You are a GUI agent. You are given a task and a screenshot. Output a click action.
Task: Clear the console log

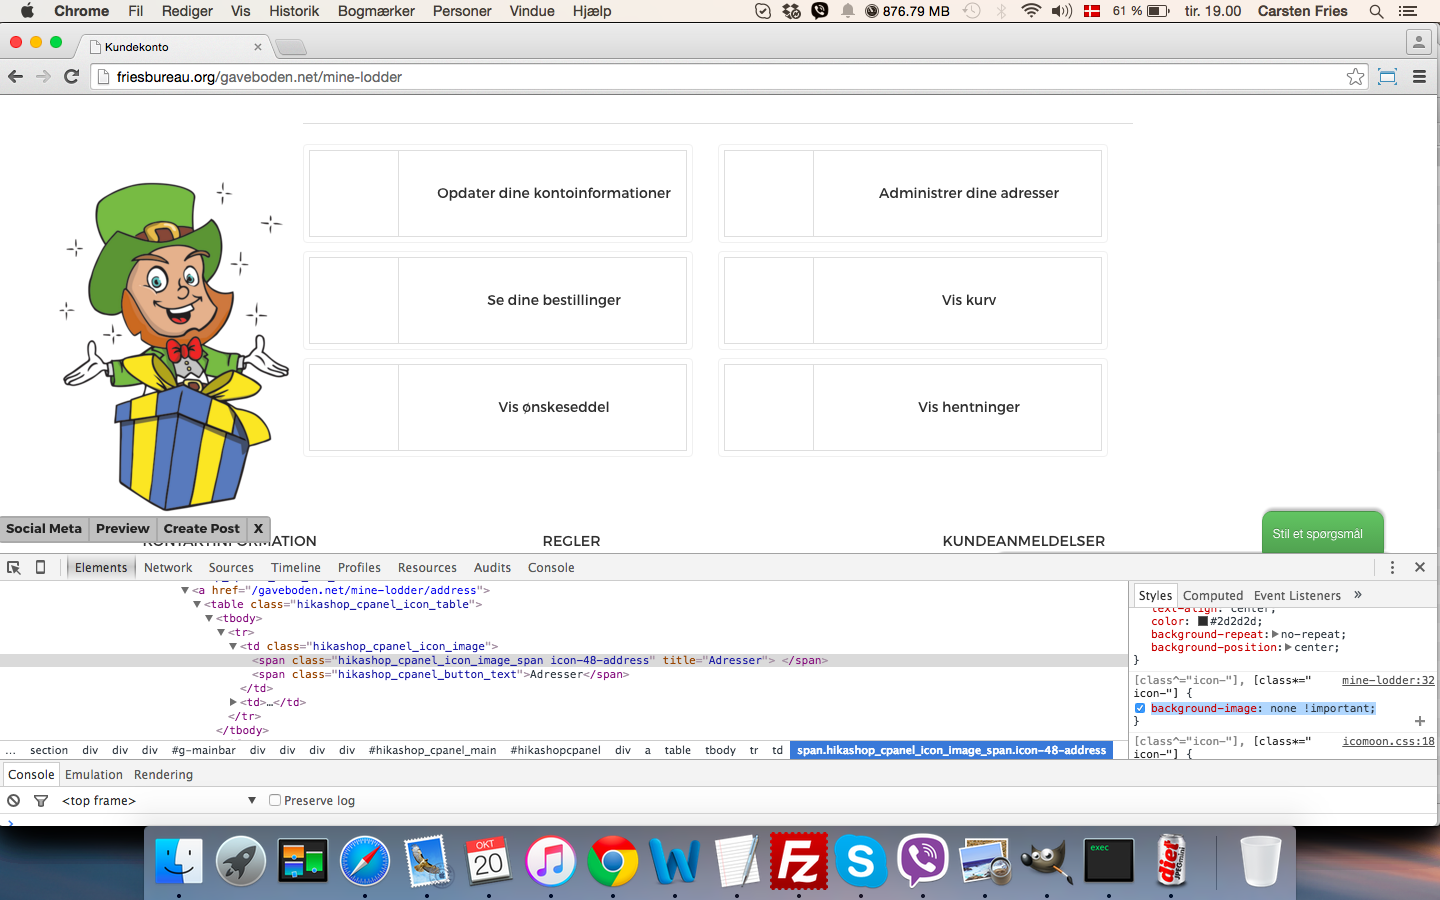pyautogui.click(x=14, y=801)
